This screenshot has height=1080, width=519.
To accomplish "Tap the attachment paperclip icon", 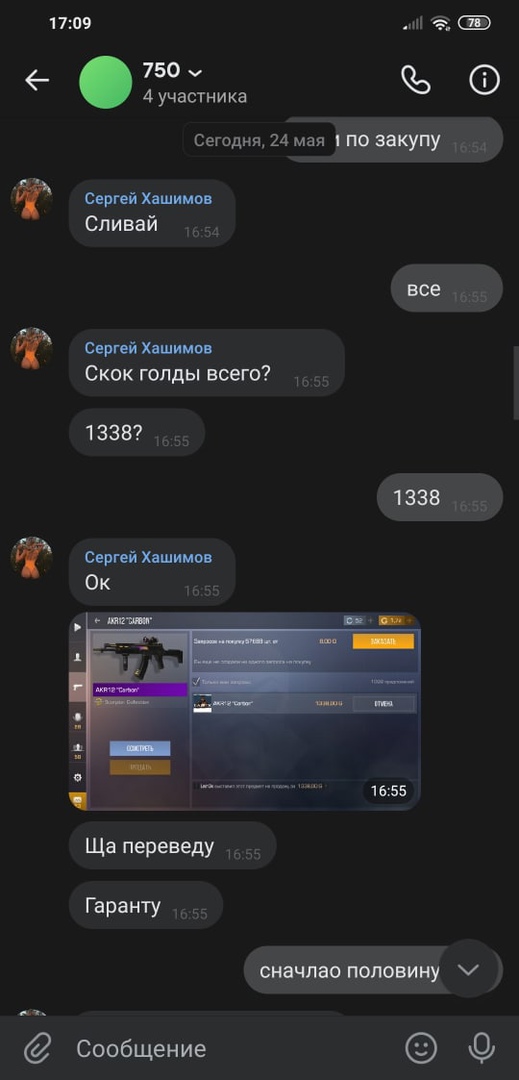I will click(x=37, y=1049).
